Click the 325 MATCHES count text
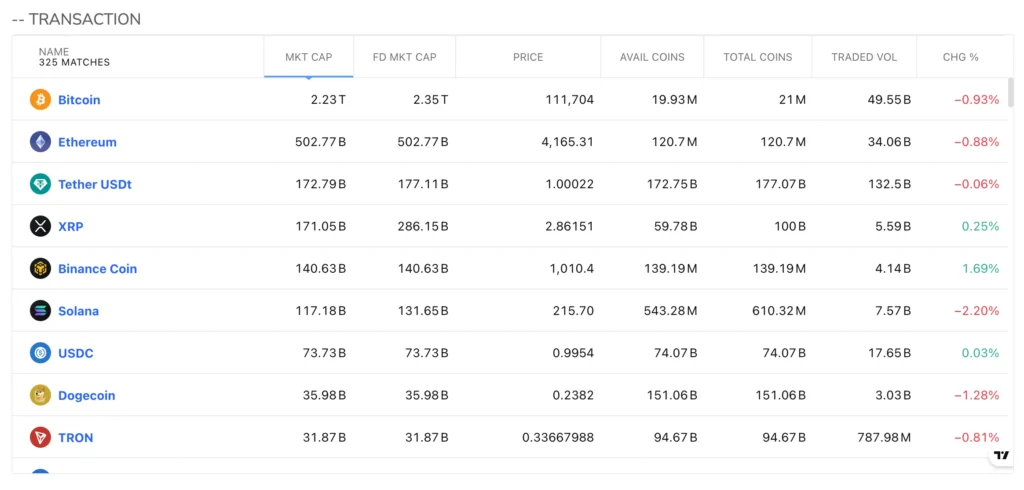The image size is (1024, 490). click(74, 63)
